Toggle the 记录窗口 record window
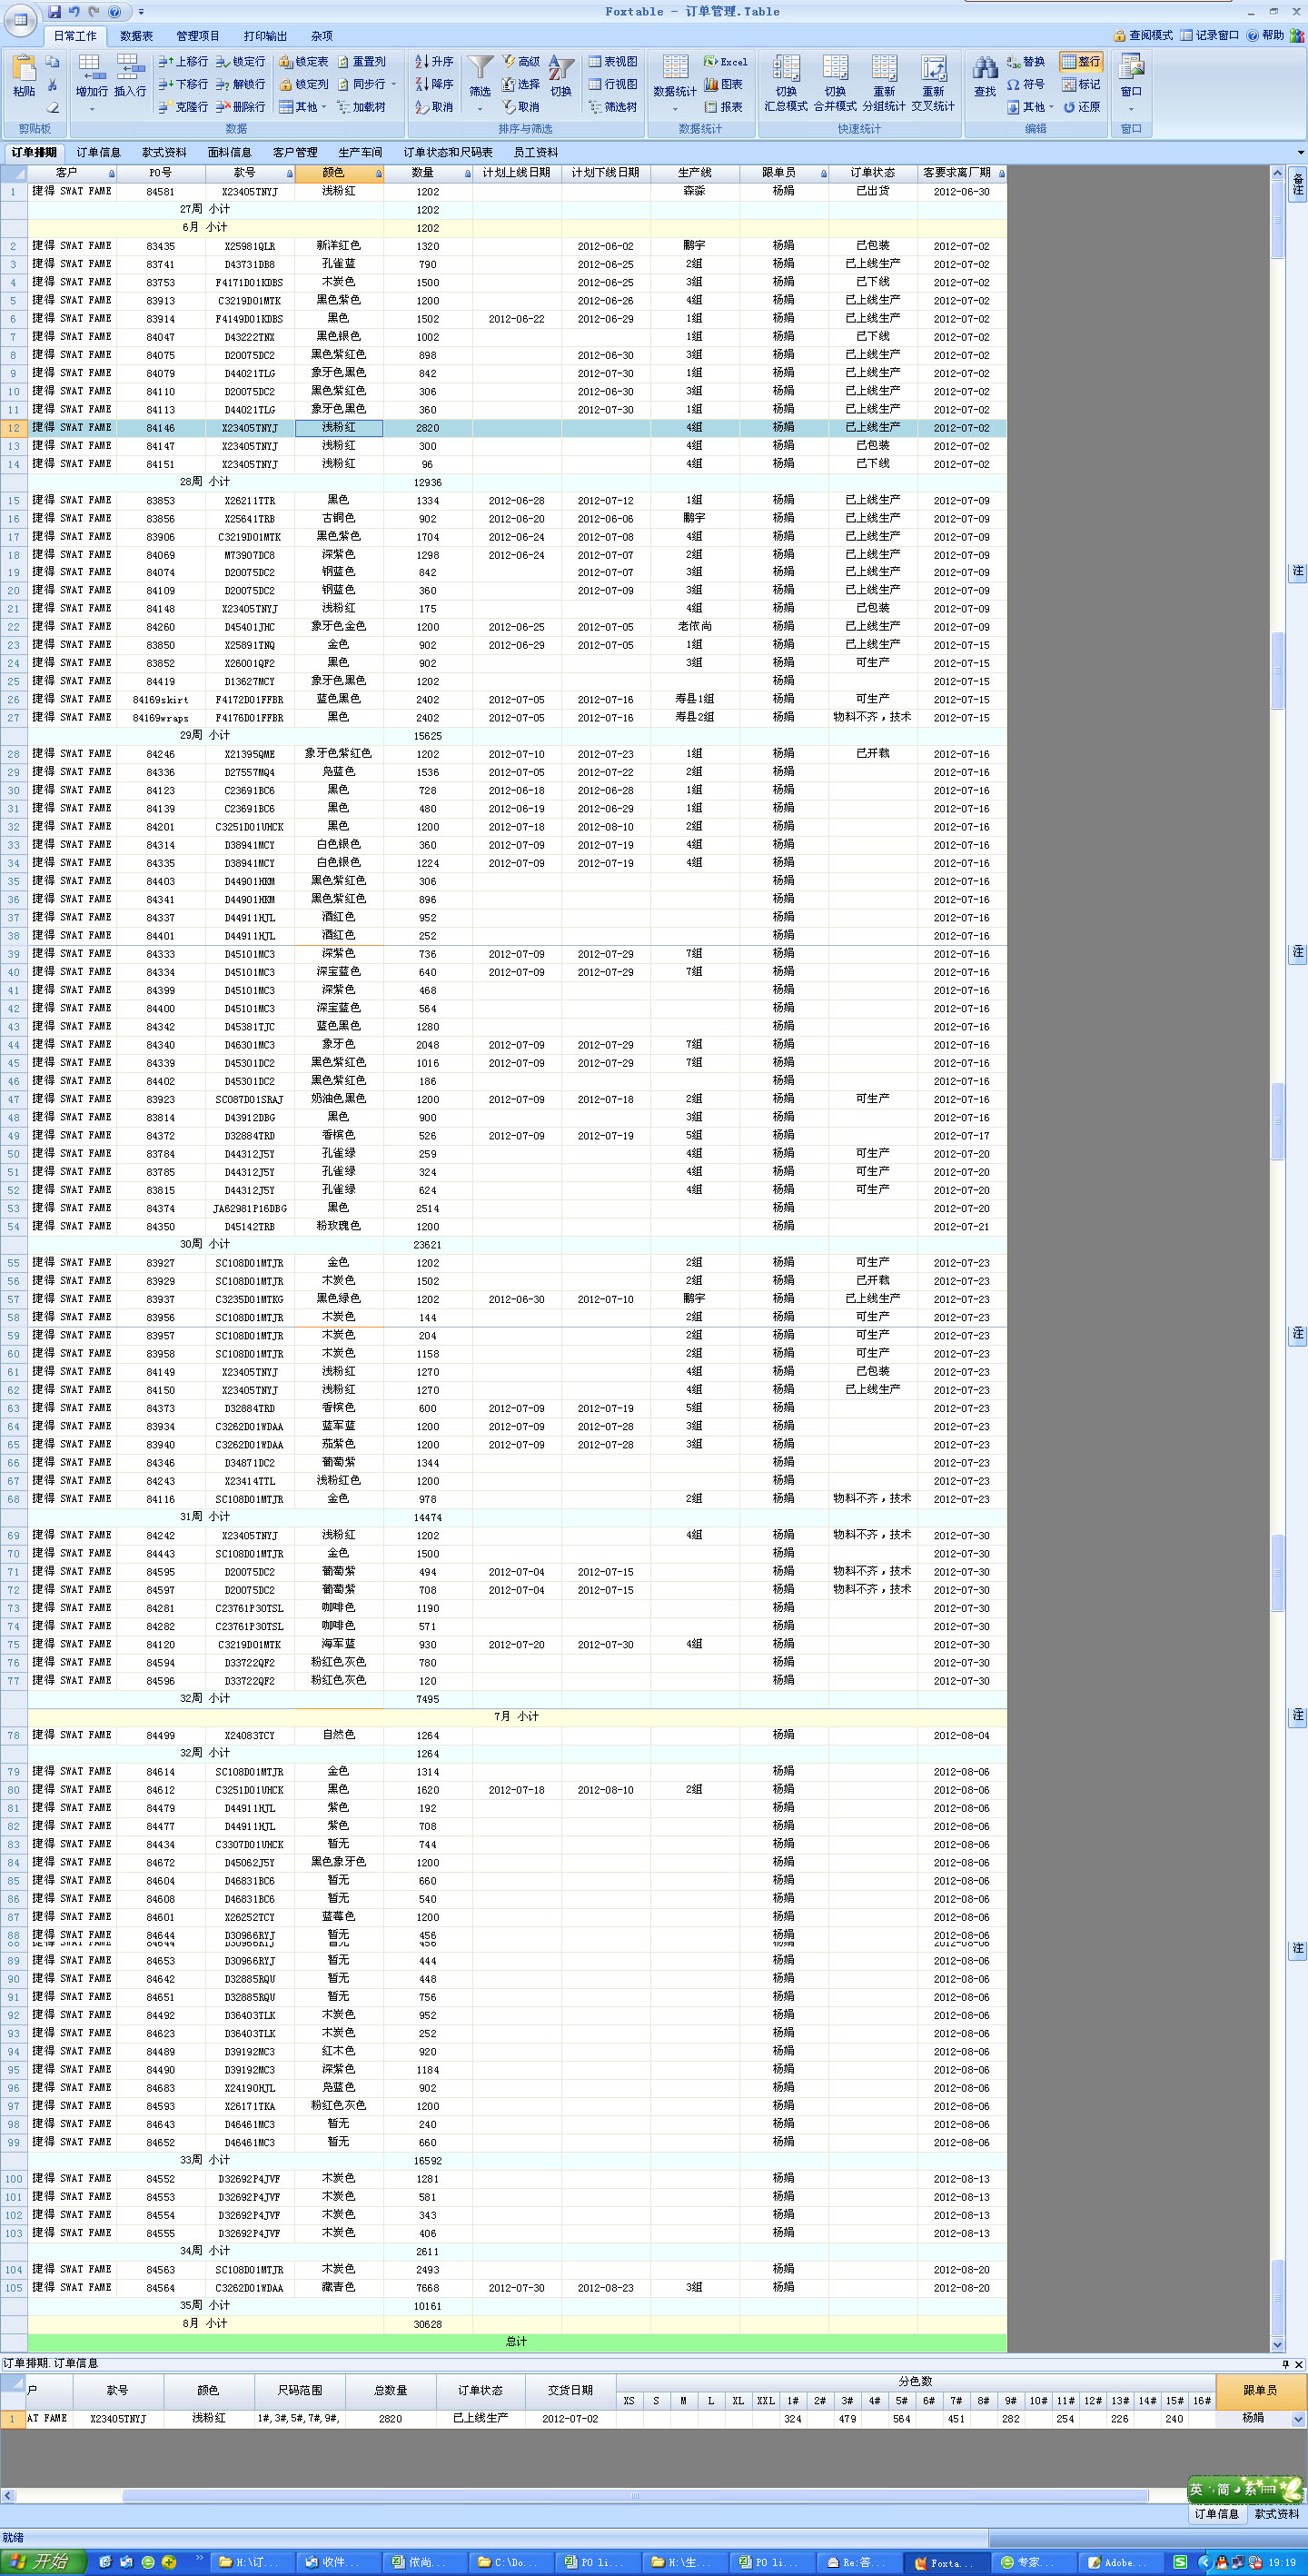The width and height of the screenshot is (1308, 2576). pyautogui.click(x=1210, y=35)
